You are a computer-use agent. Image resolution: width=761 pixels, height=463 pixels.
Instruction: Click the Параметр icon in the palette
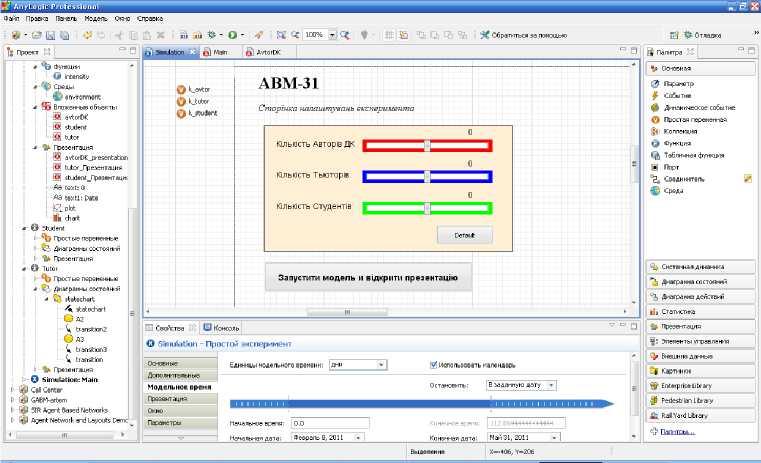(654, 84)
